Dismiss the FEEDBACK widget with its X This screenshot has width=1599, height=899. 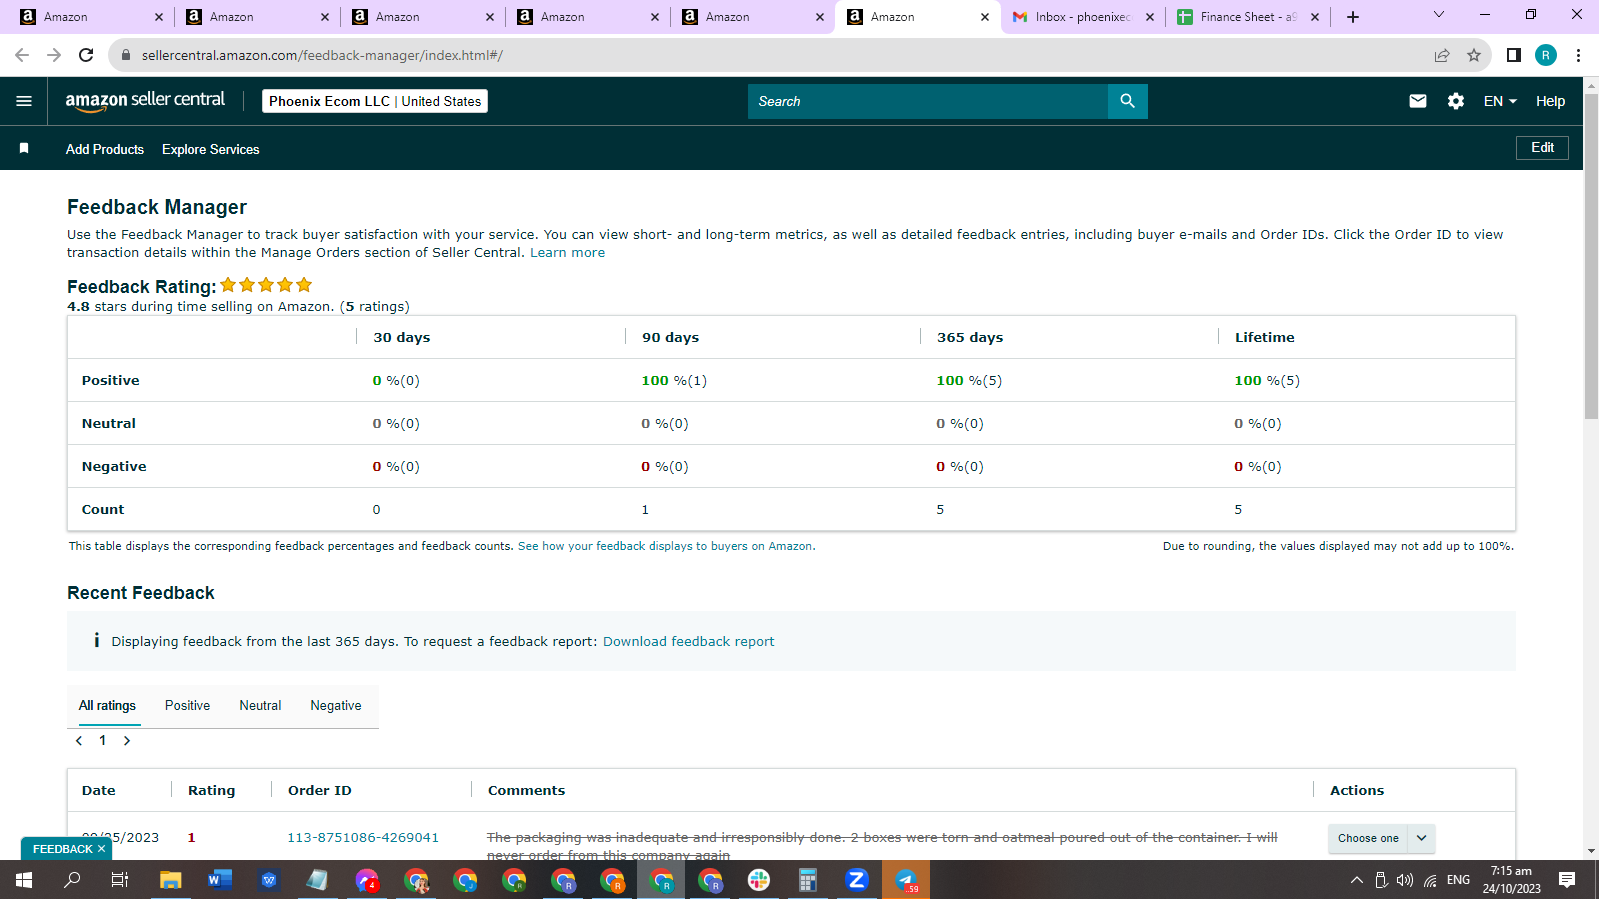101,849
